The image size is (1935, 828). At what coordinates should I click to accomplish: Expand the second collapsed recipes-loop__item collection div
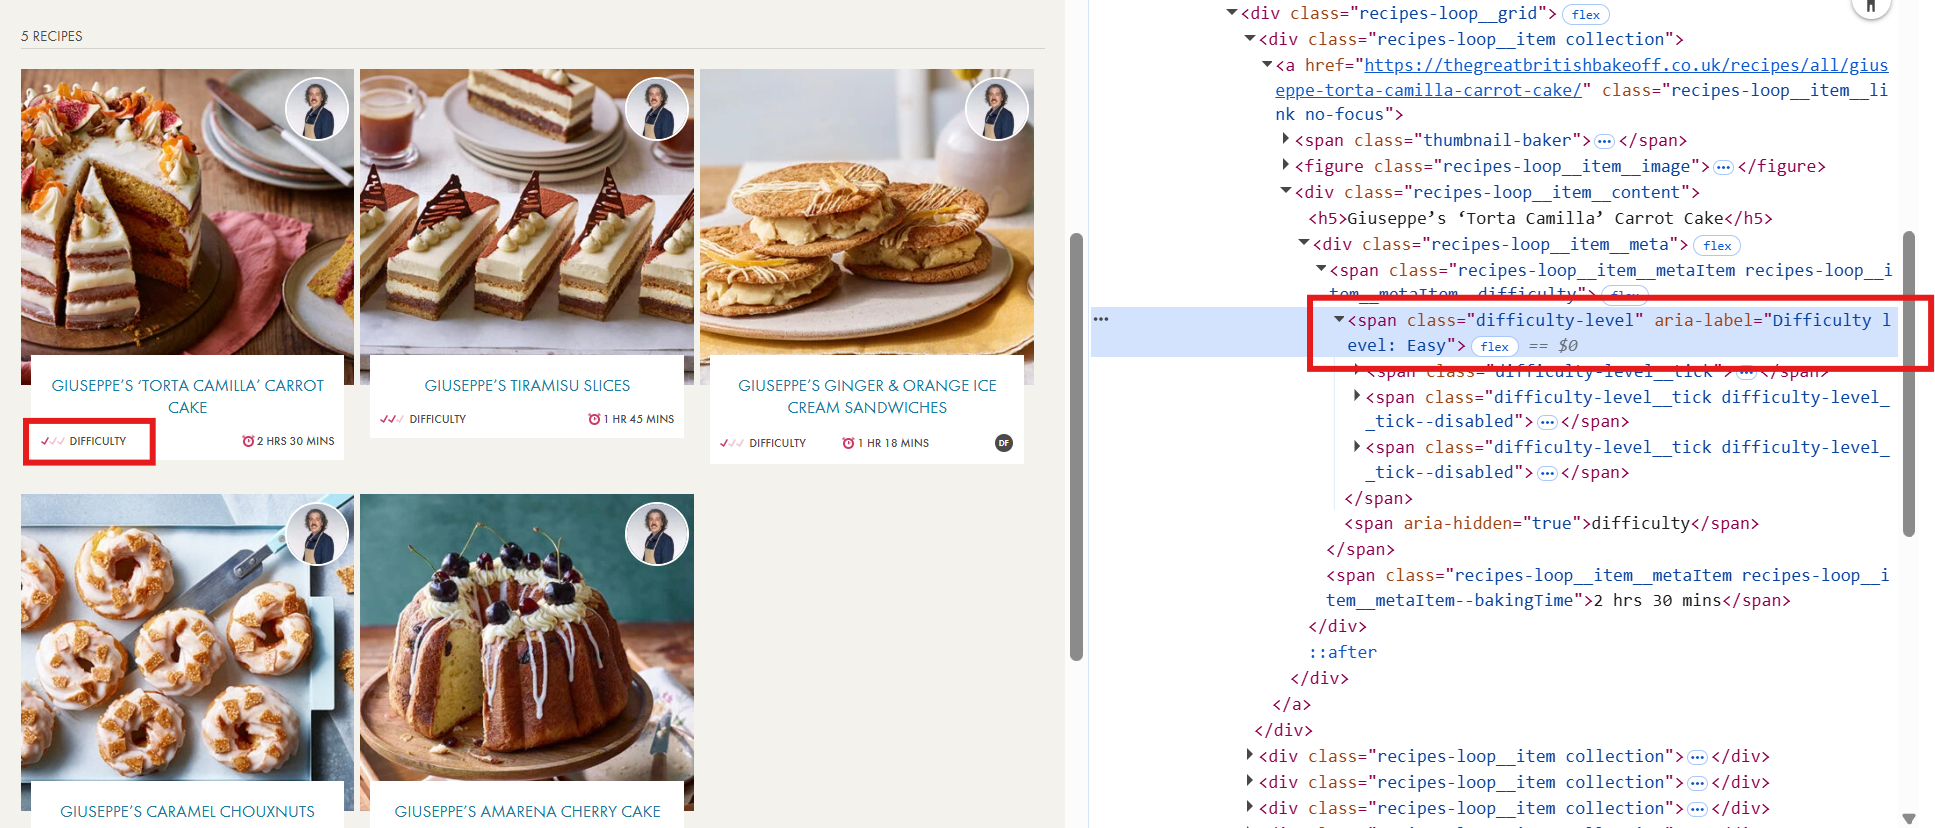click(1250, 781)
